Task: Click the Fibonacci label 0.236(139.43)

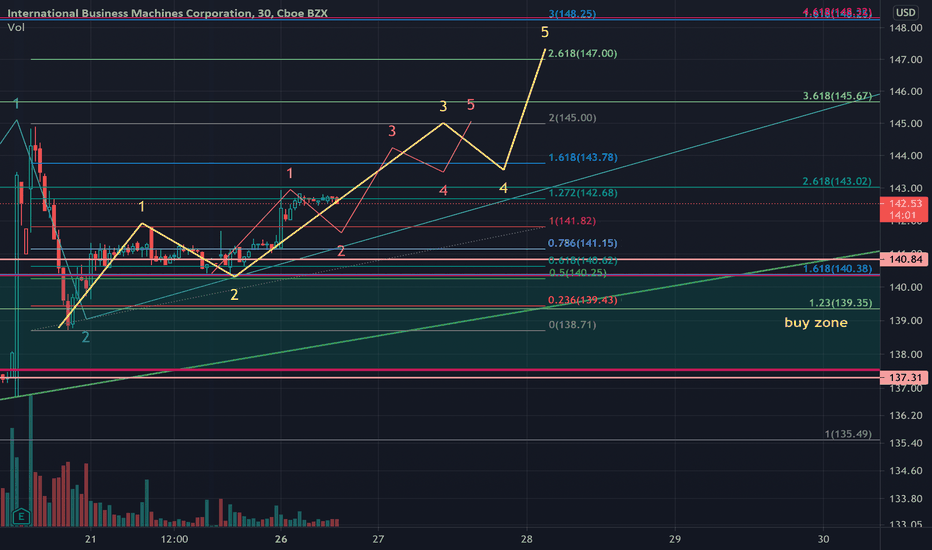Action: [x=582, y=300]
